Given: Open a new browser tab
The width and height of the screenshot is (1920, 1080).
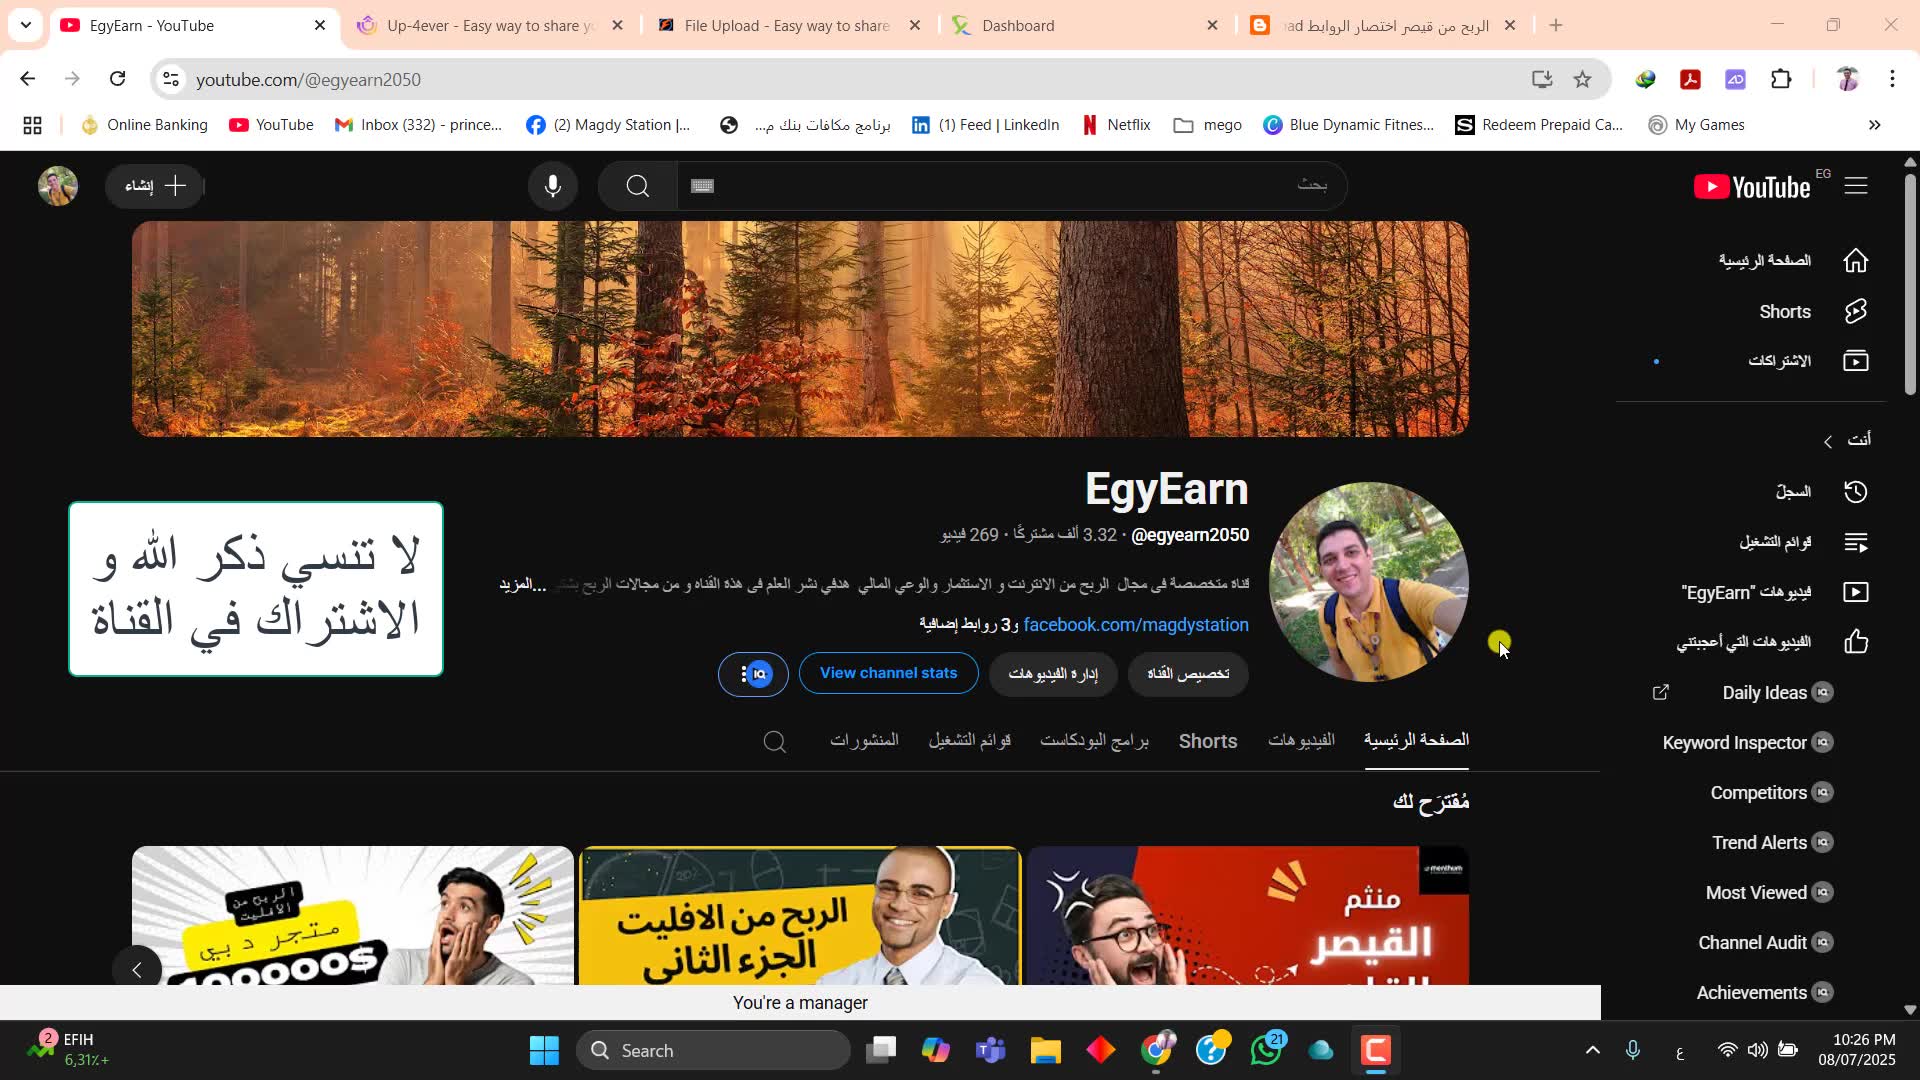Looking at the screenshot, I should pos(1556,25).
